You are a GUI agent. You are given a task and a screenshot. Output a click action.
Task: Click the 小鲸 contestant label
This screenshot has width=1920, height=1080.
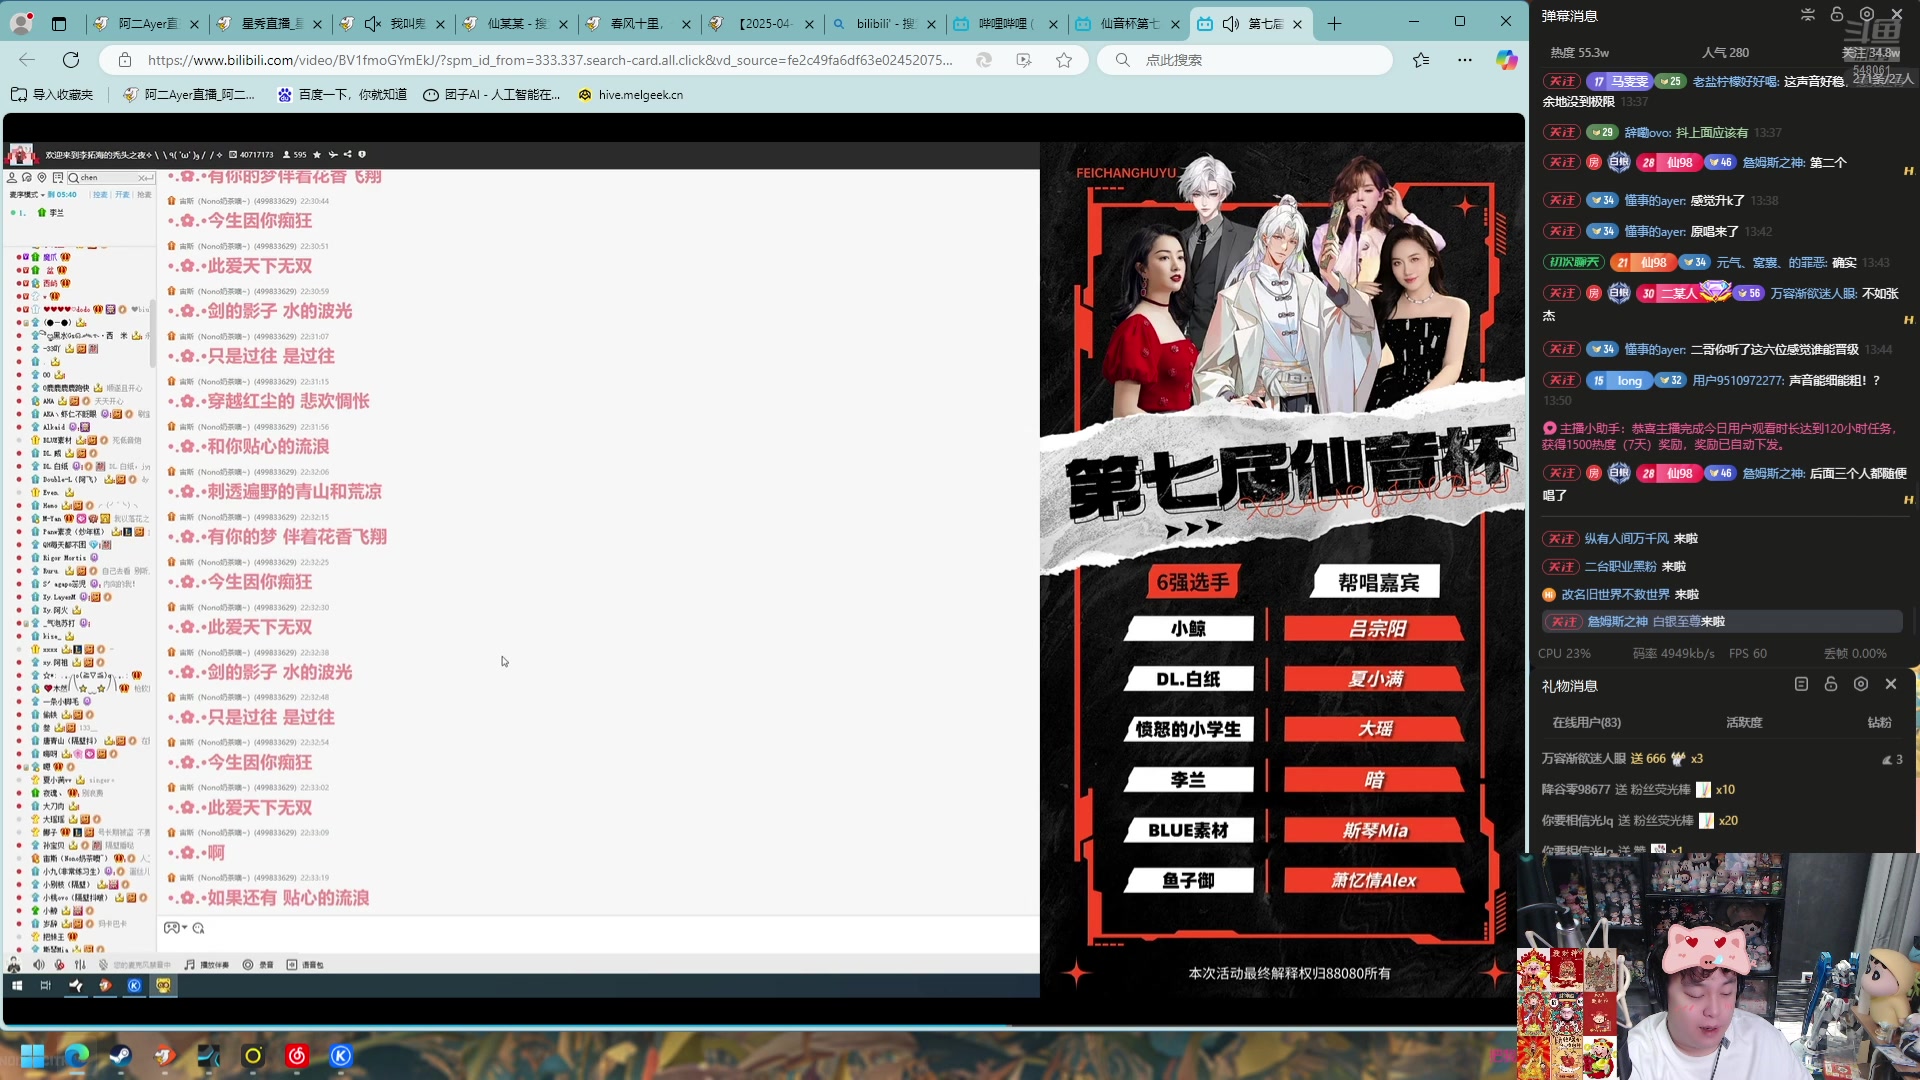click(1188, 629)
